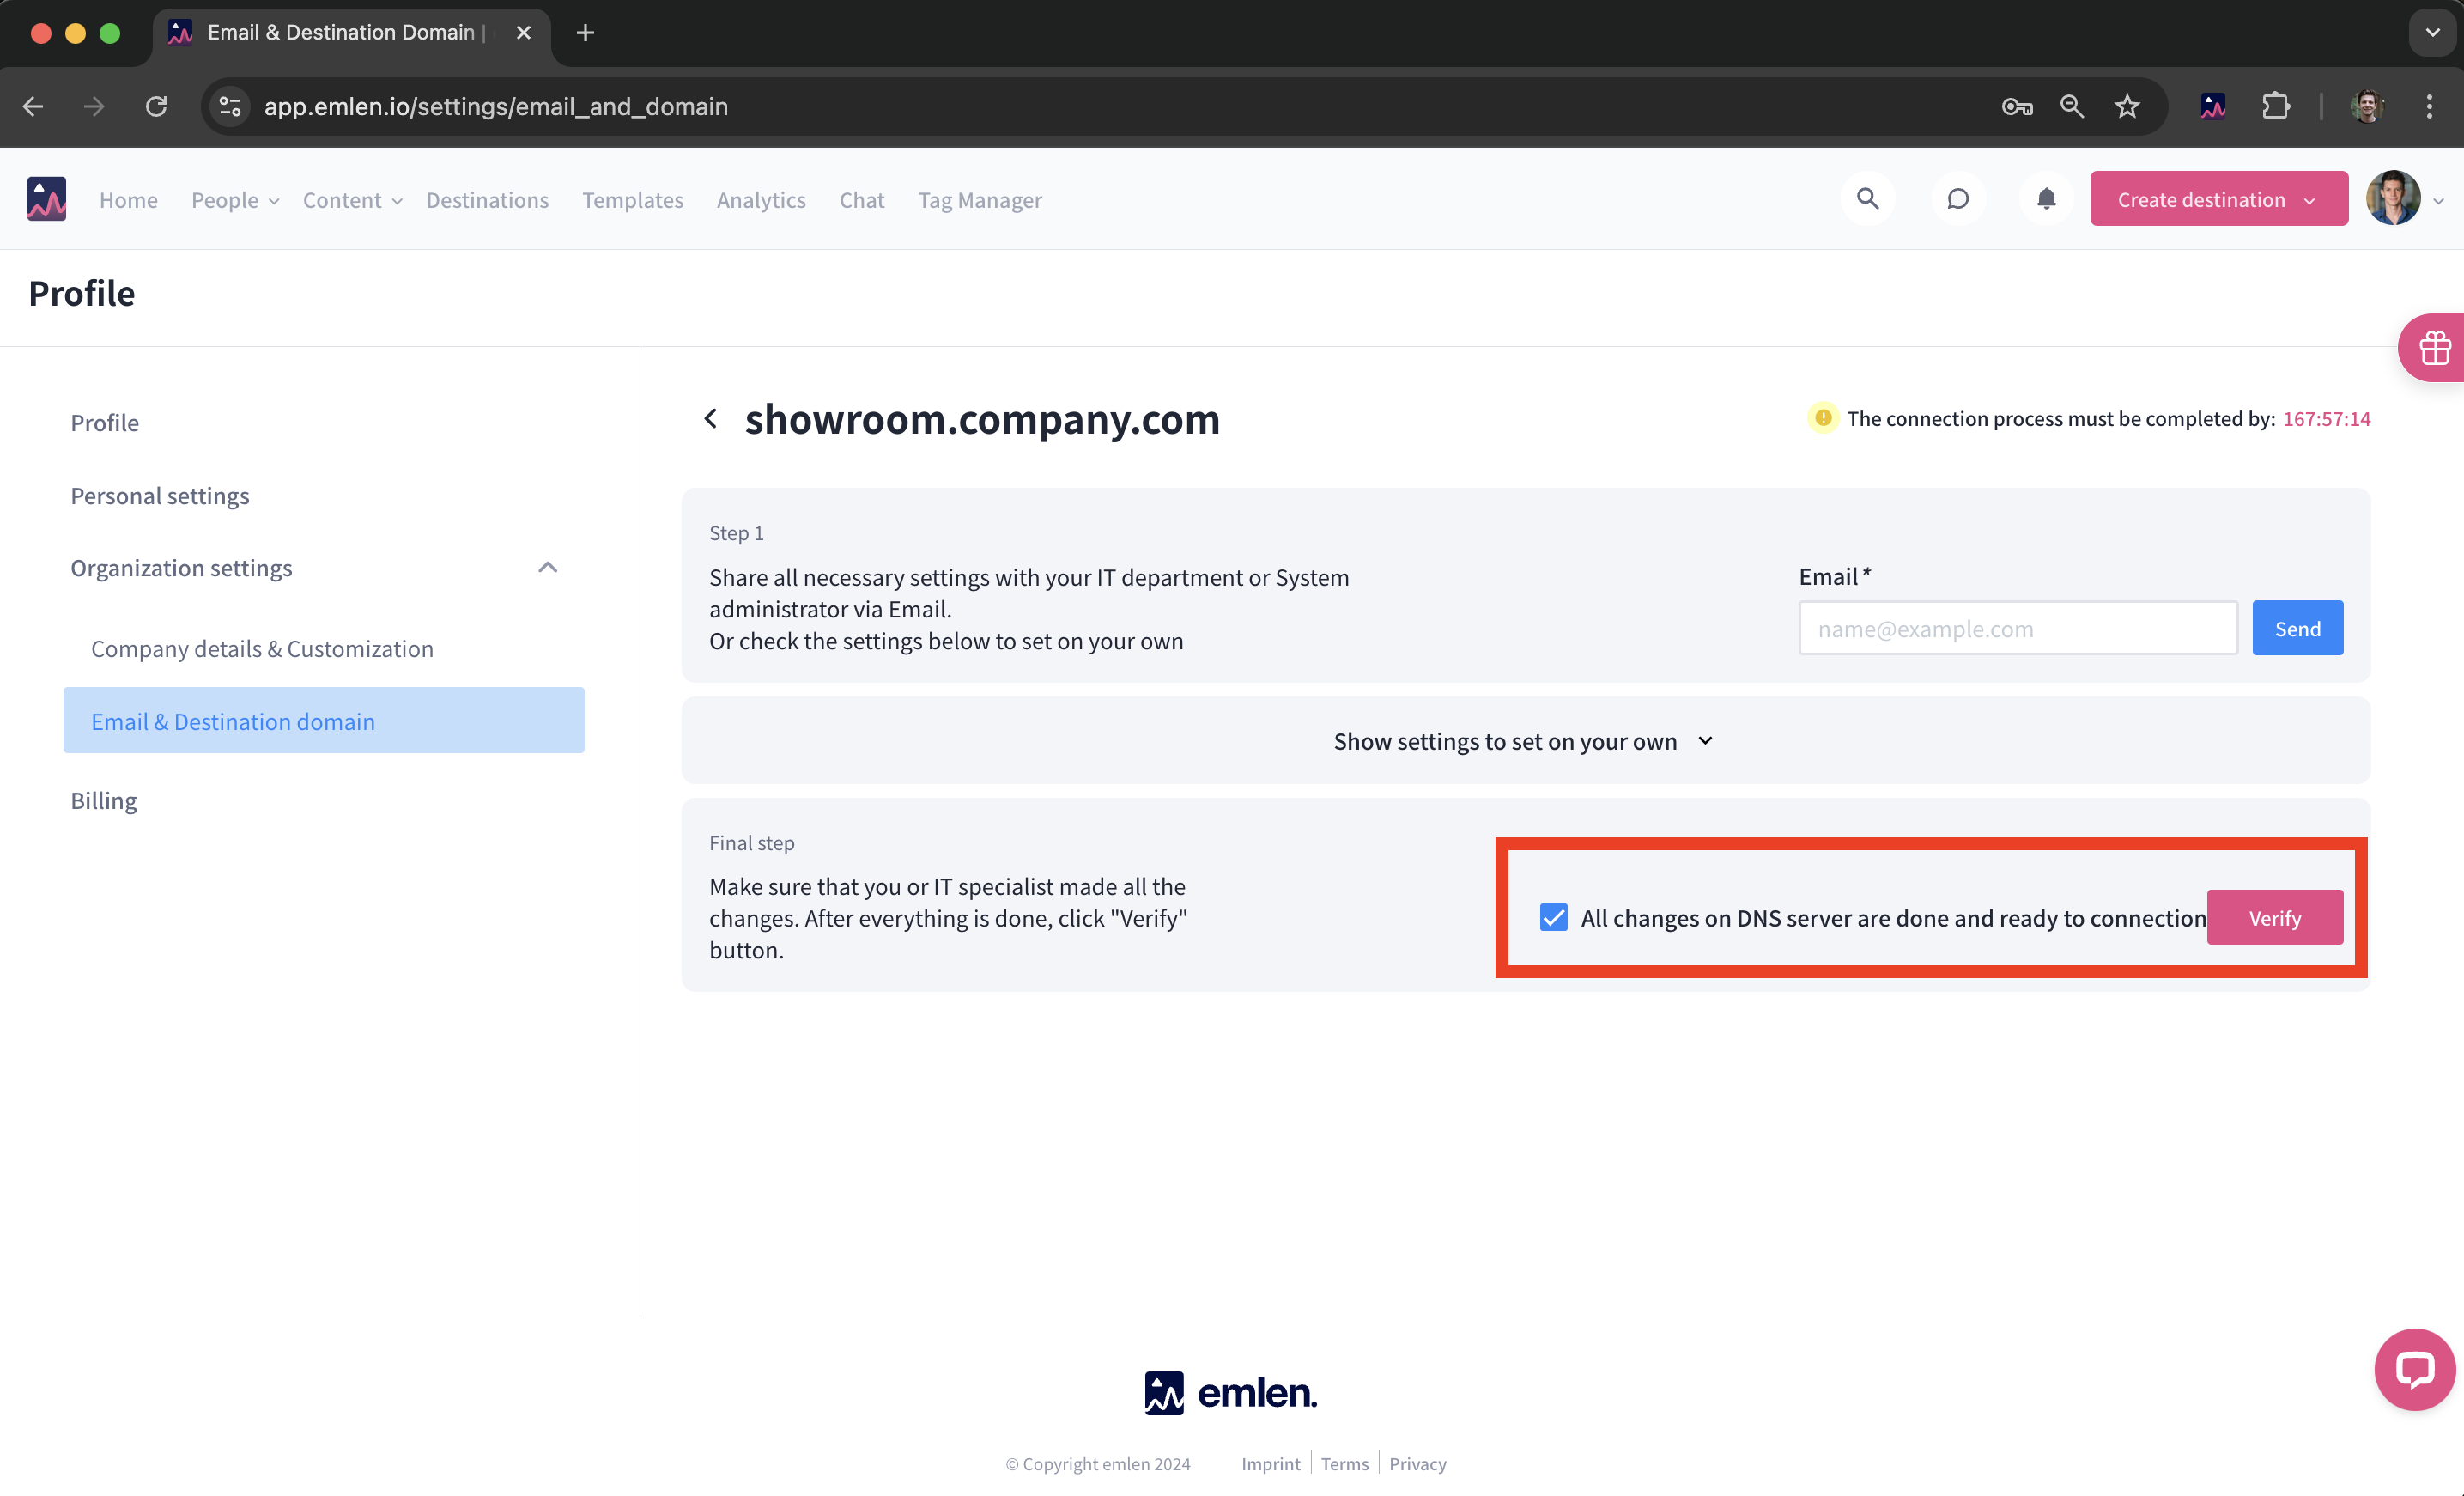Open the search magnifier icon
Screen dimensions: 2464x1496
(1867, 199)
